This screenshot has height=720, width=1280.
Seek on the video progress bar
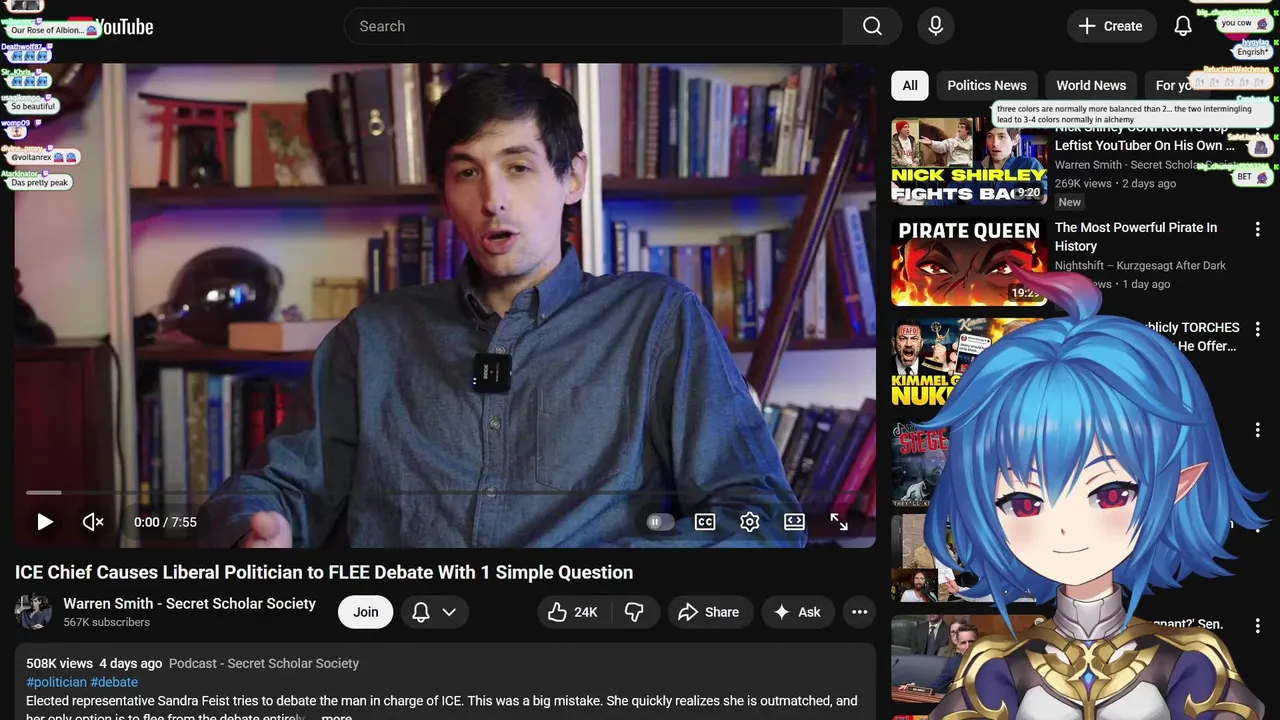(x=445, y=492)
